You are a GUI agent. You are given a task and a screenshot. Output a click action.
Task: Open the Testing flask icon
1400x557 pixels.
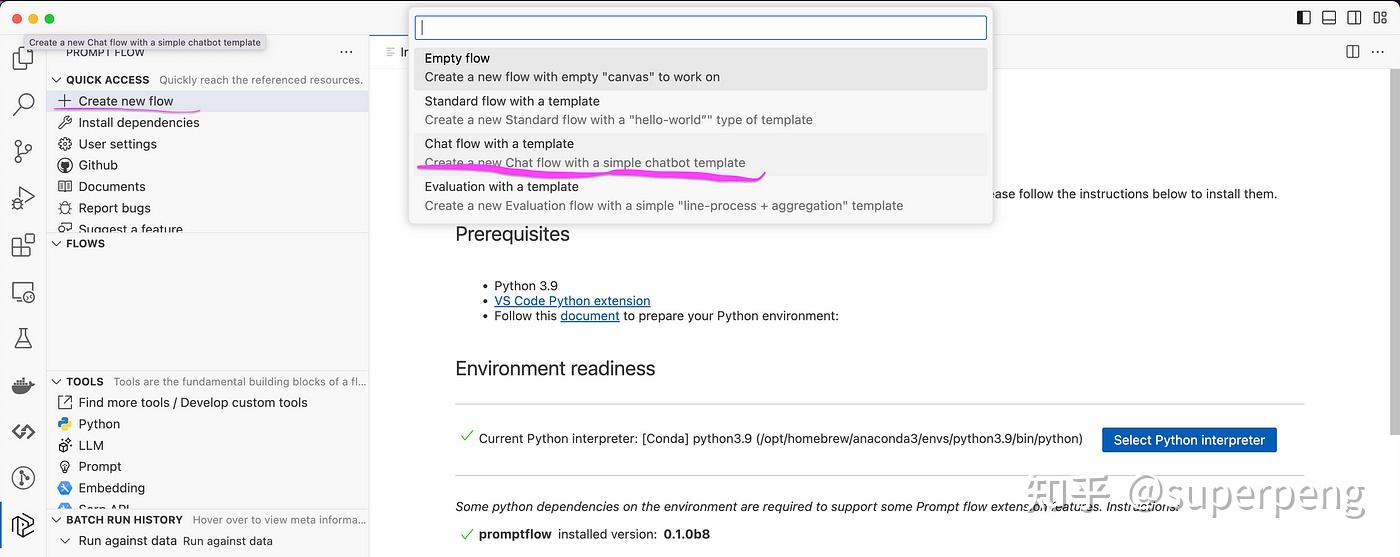tap(22, 338)
